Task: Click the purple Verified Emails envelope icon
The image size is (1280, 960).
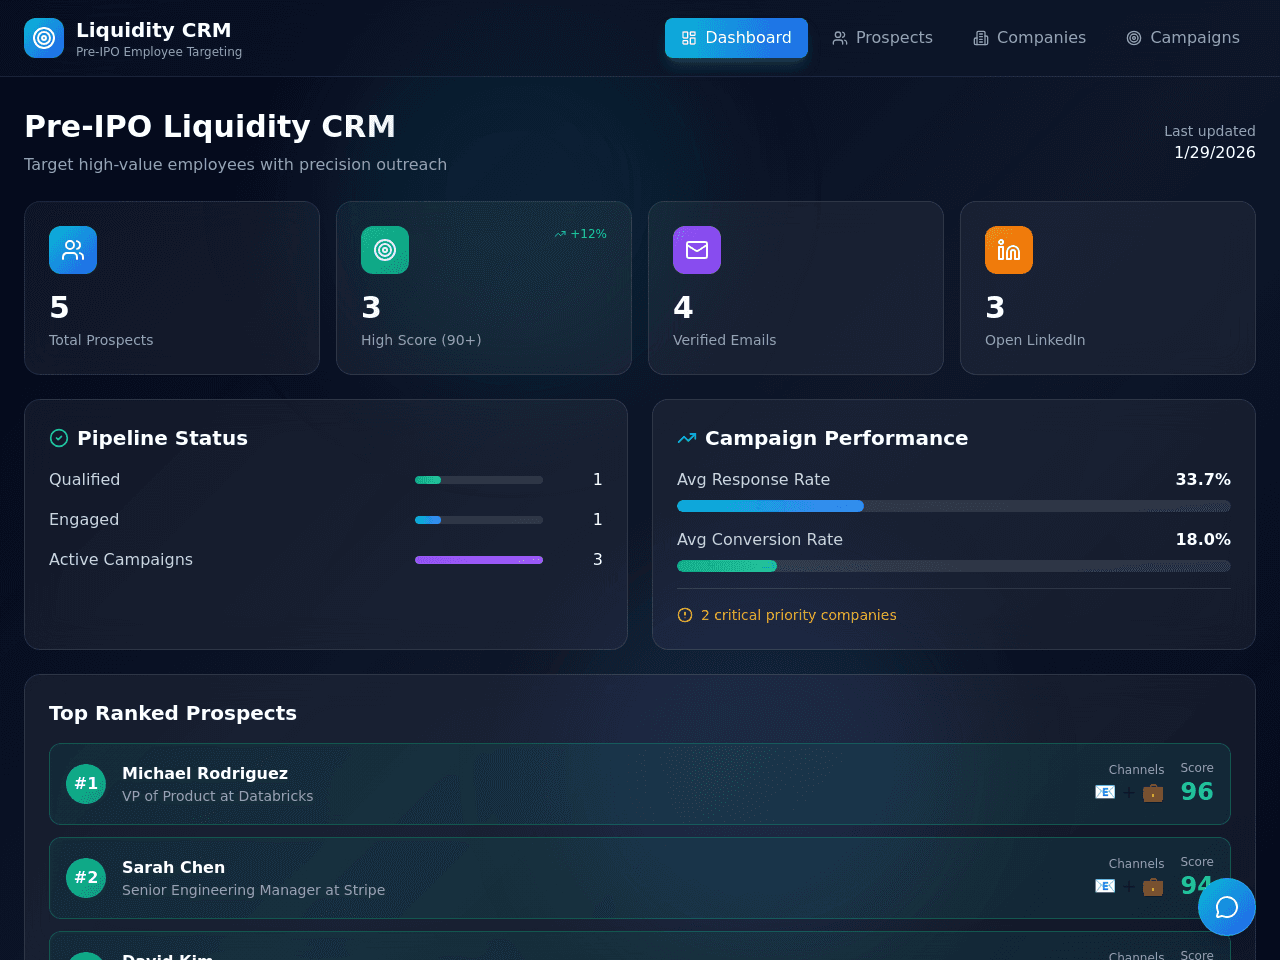Action: point(697,250)
